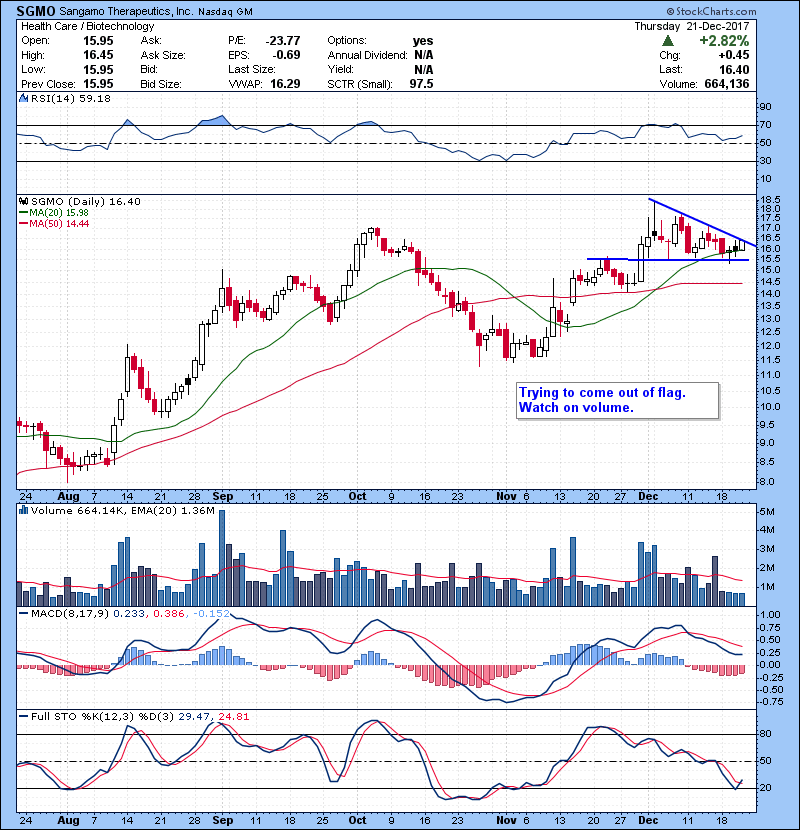
Task: Click the StockCharts.com copyright text
Action: (711, 11)
